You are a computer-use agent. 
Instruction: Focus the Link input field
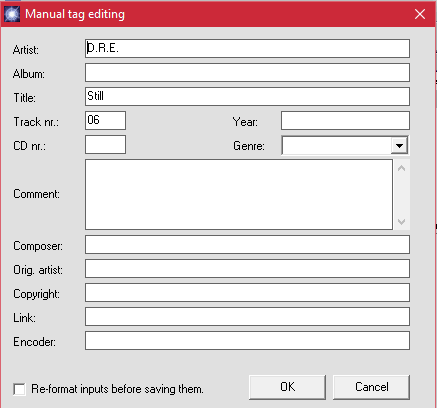pyautogui.click(x=247, y=317)
